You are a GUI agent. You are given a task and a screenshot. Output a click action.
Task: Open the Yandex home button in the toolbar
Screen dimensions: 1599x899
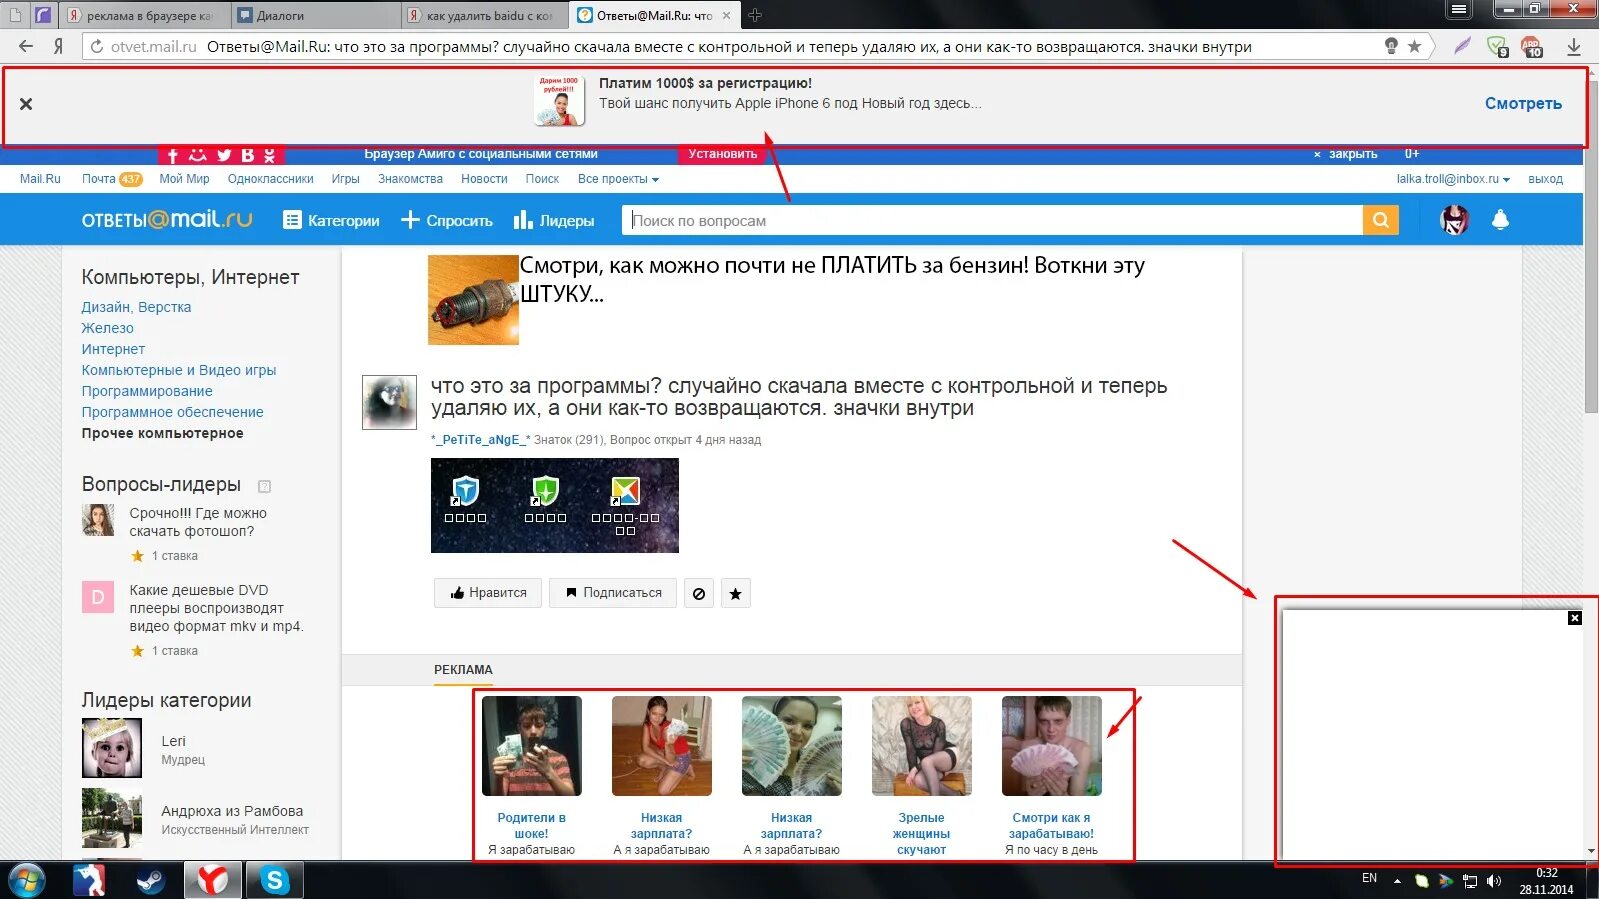(58, 46)
